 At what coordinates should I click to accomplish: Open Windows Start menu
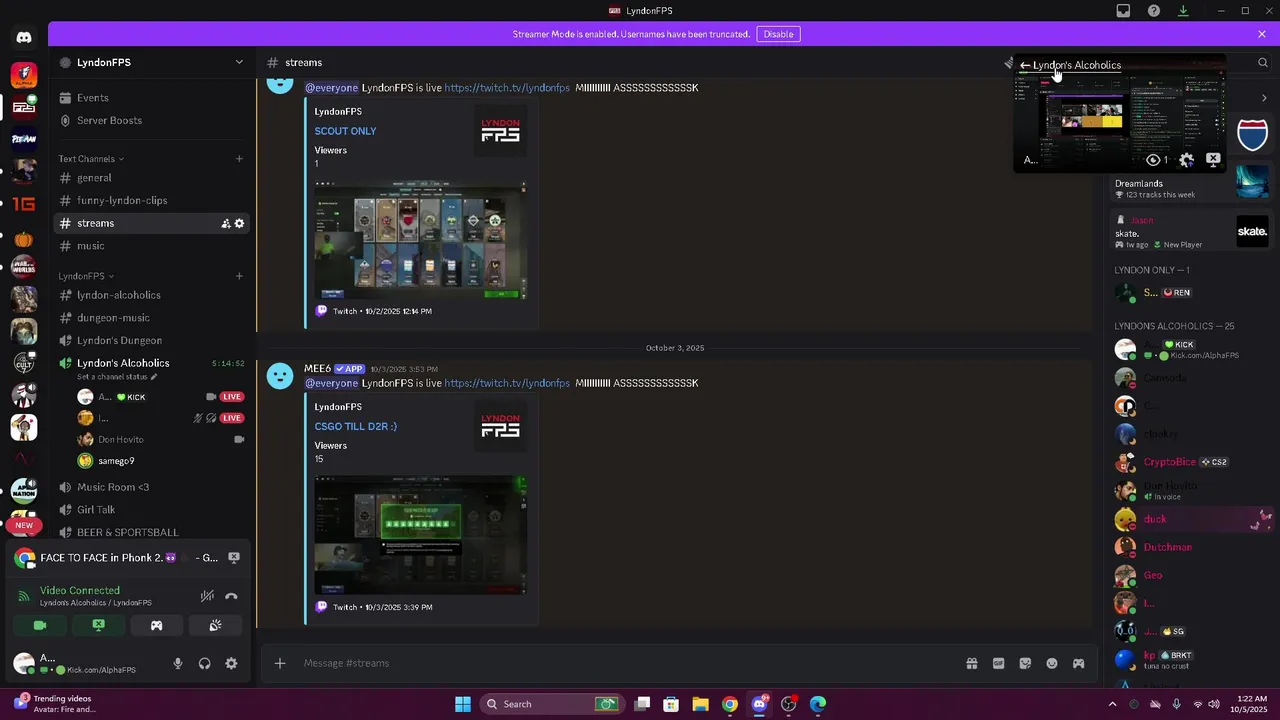(463, 704)
